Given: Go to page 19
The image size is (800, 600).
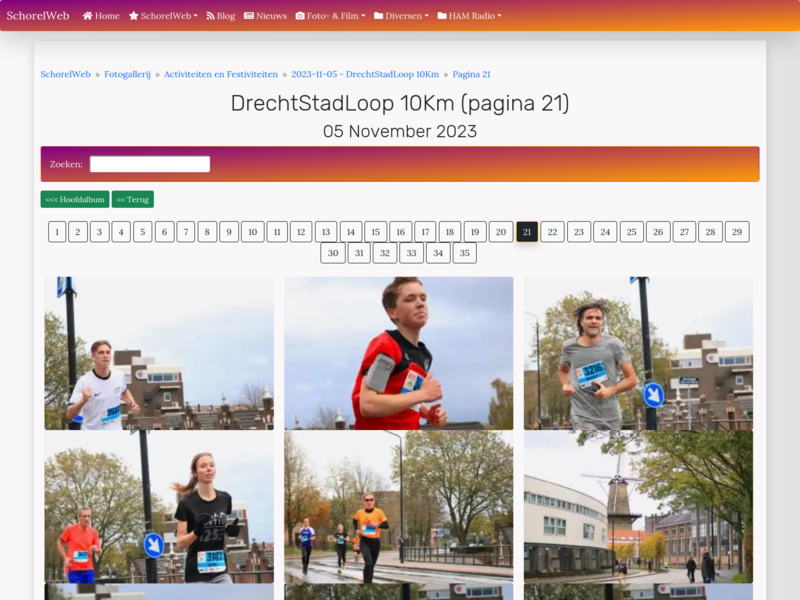Looking at the screenshot, I should pos(475,232).
